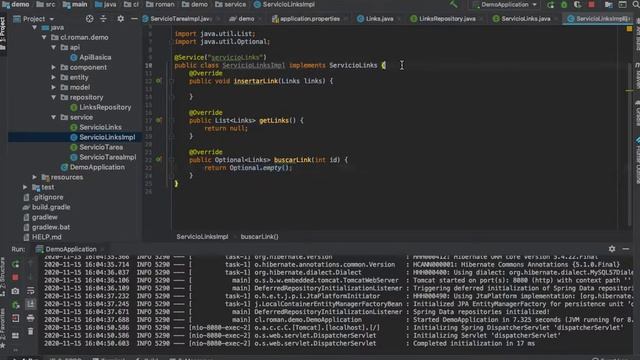640x360 pixels.
Task: Open the application.properties tab
Action: pos(309,19)
